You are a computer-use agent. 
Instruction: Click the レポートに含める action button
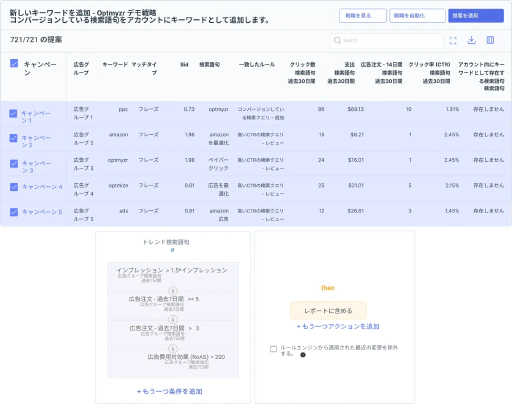[328, 311]
